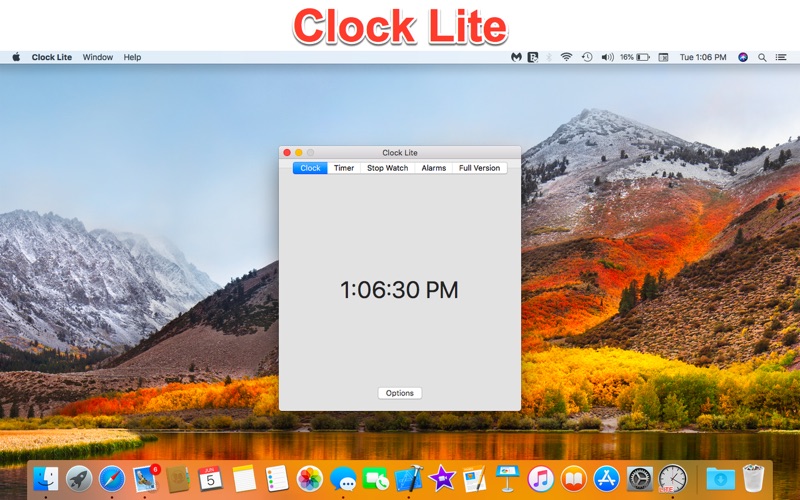Click the Options button
Viewport: 800px width, 500px height.
pyautogui.click(x=399, y=393)
